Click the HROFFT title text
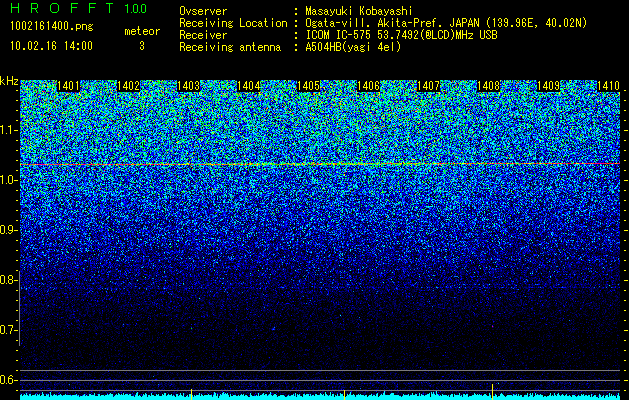The width and height of the screenshot is (629, 400). point(62,8)
